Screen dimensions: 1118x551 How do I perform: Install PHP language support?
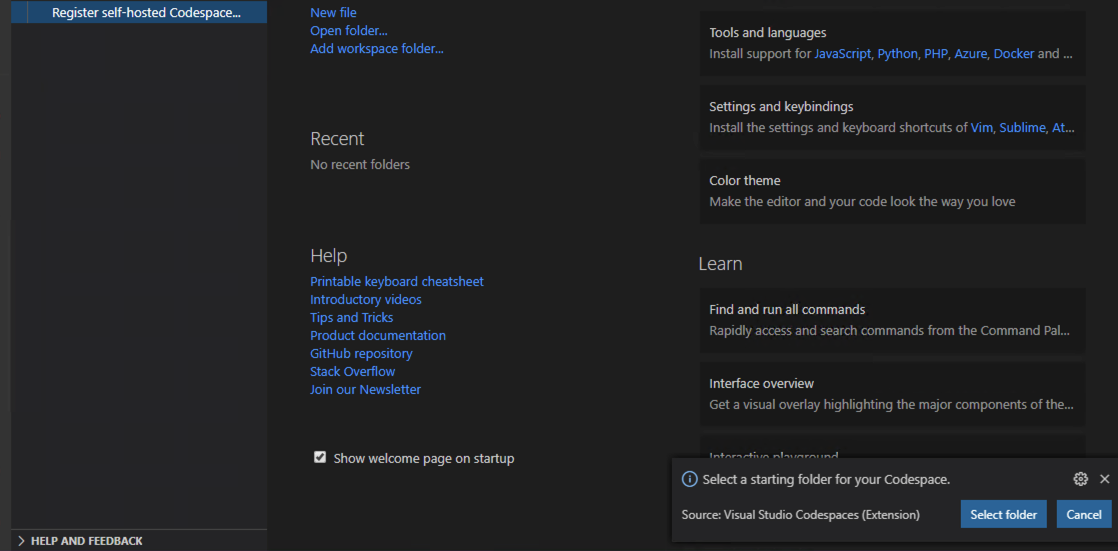tap(936, 54)
